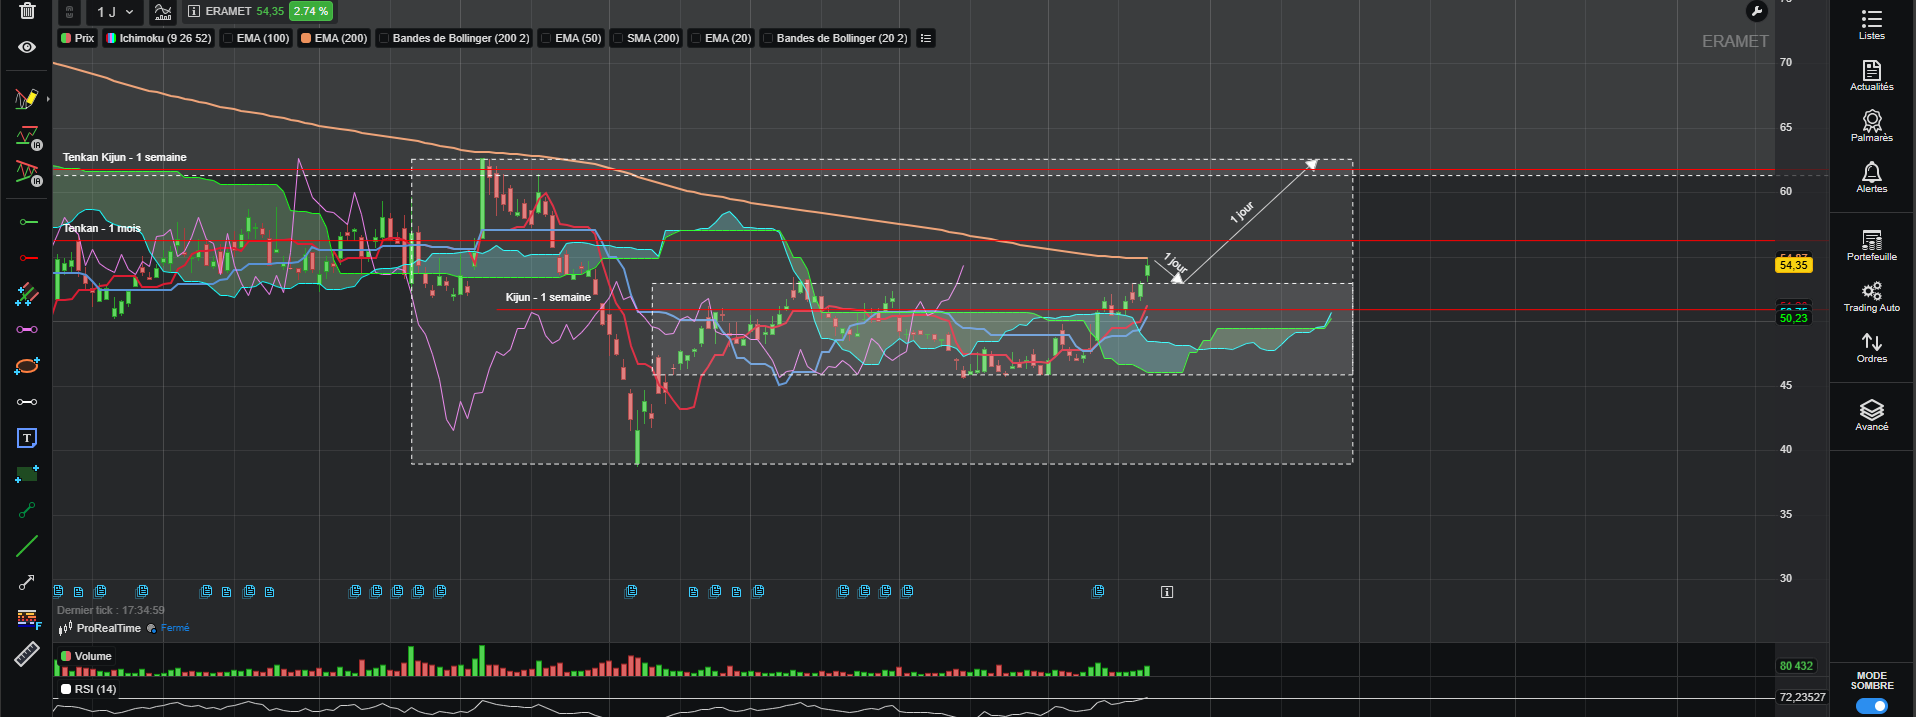Open the 1 J timeframe dropdown
Viewport: 1916px width, 717px height.
(115, 12)
